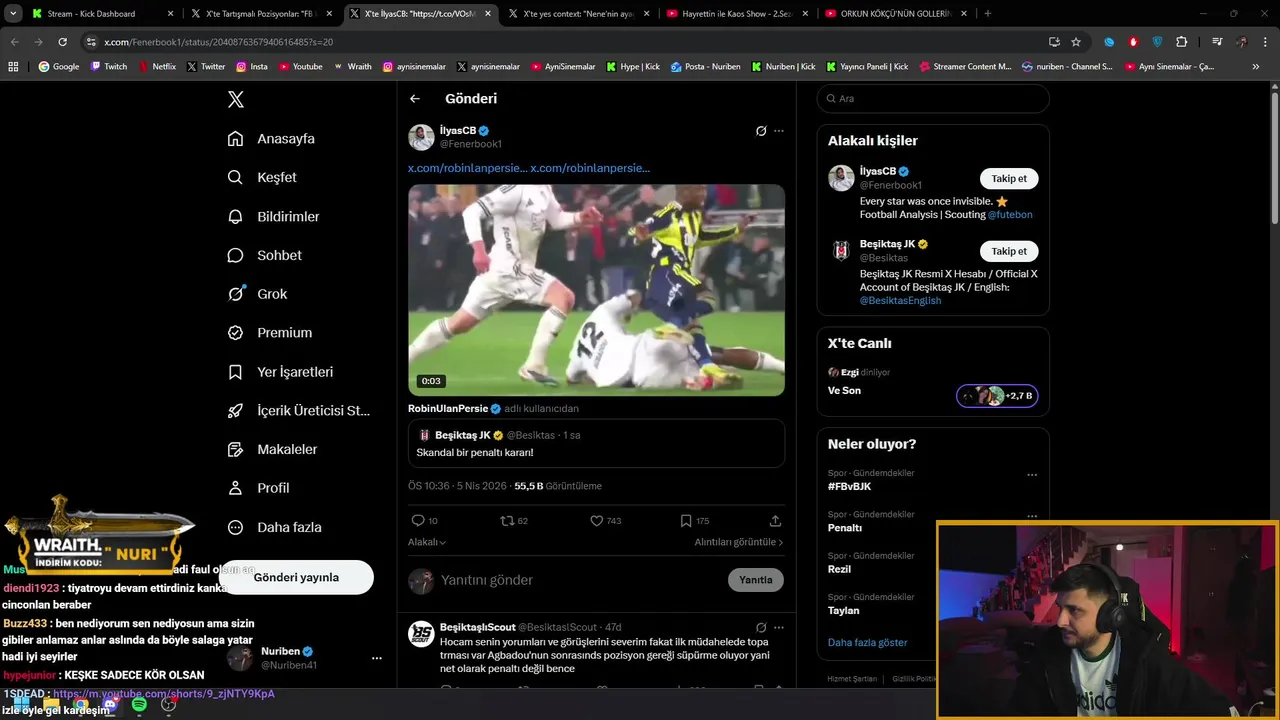Open Grok action on BeşiktaşlıScout's reply

coord(761,628)
